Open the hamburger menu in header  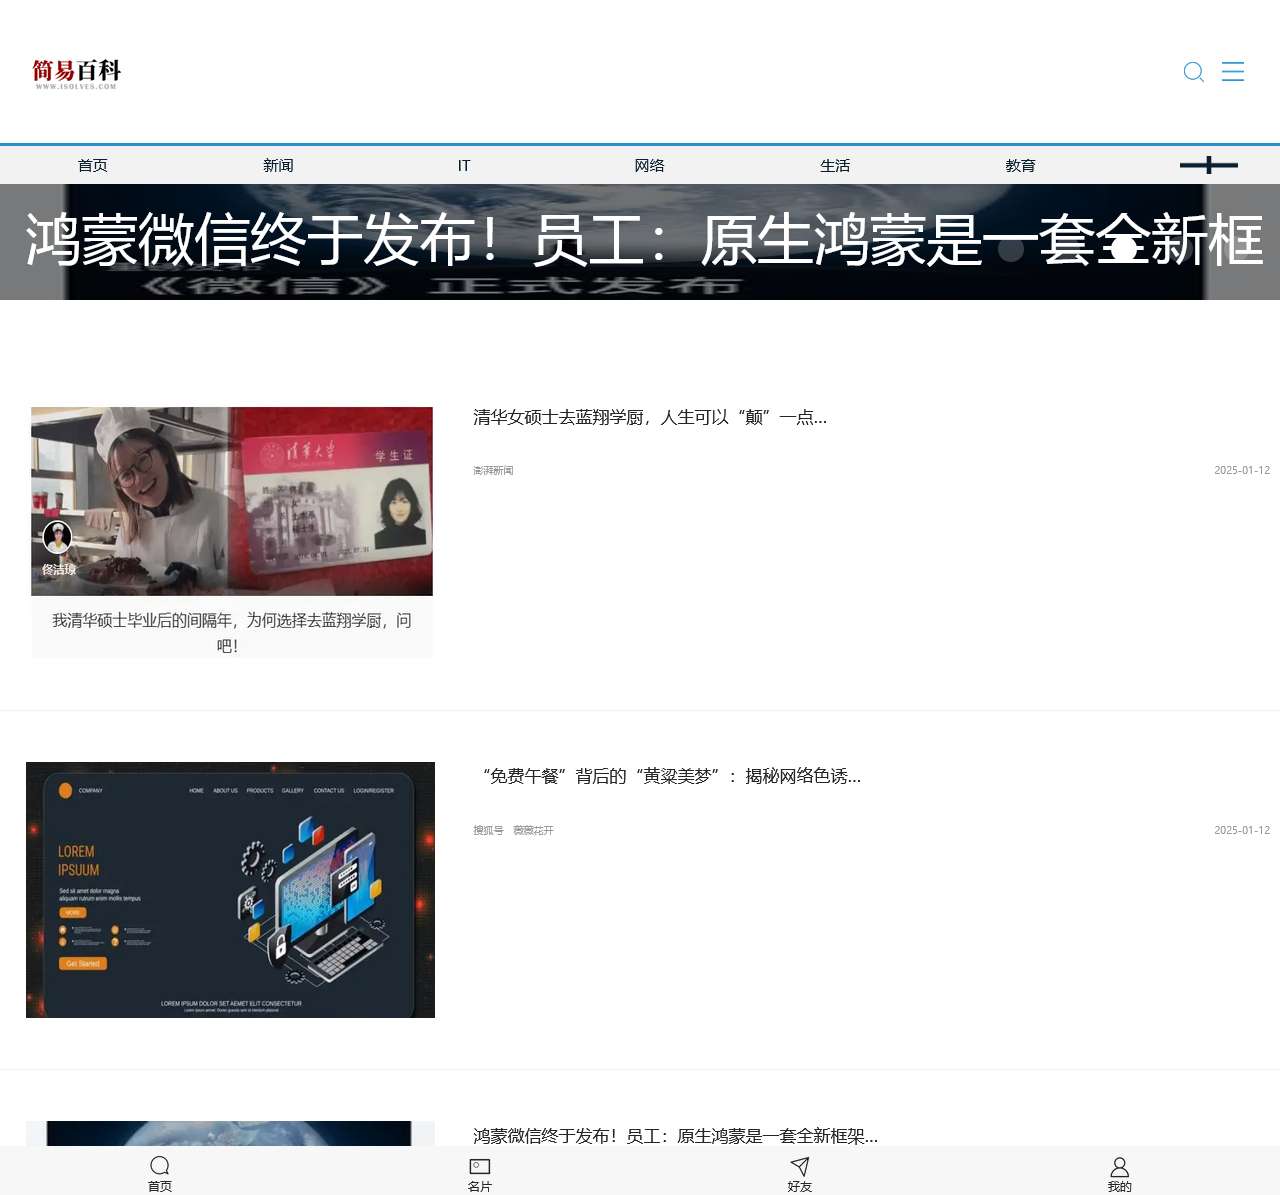(x=1233, y=71)
